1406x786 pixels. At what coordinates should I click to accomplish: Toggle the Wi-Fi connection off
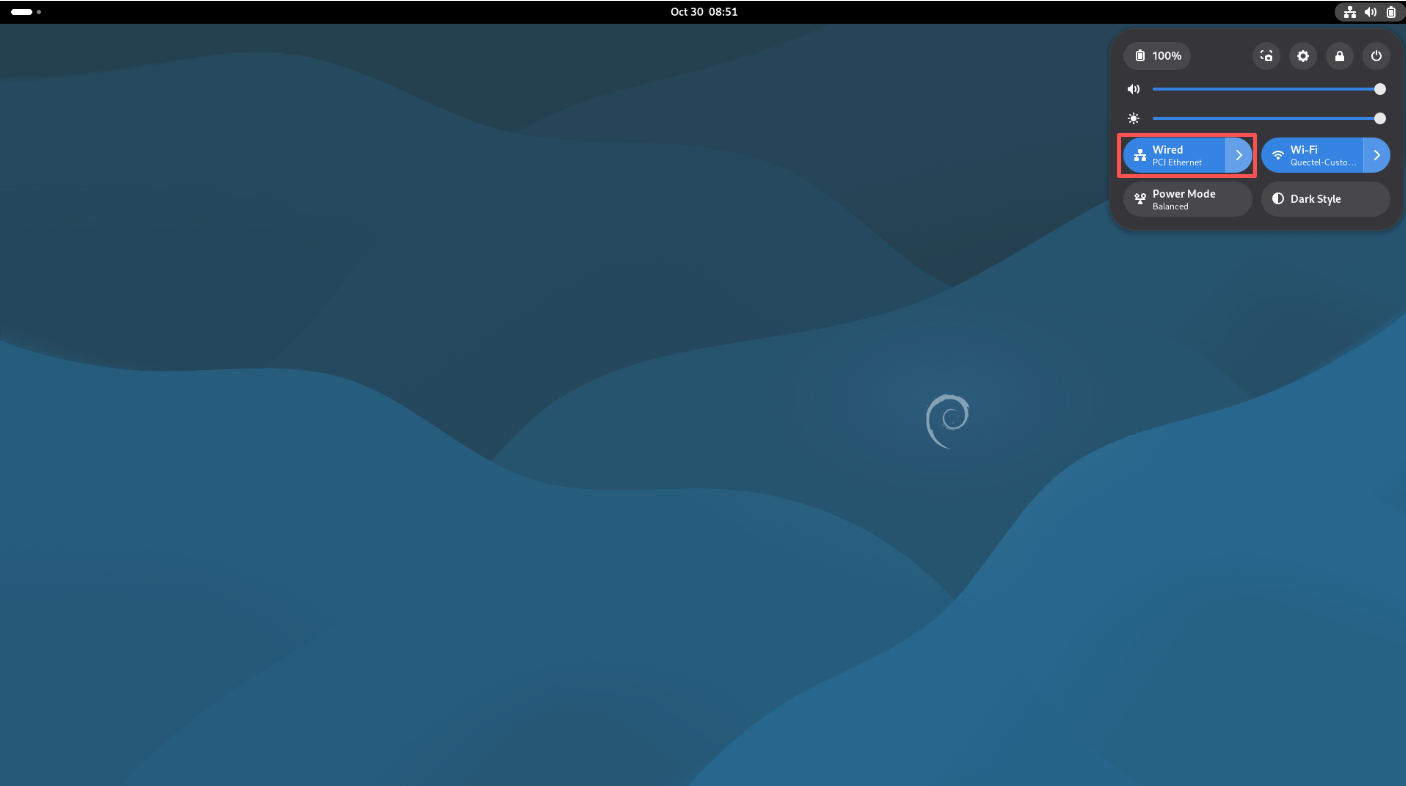coord(1312,155)
